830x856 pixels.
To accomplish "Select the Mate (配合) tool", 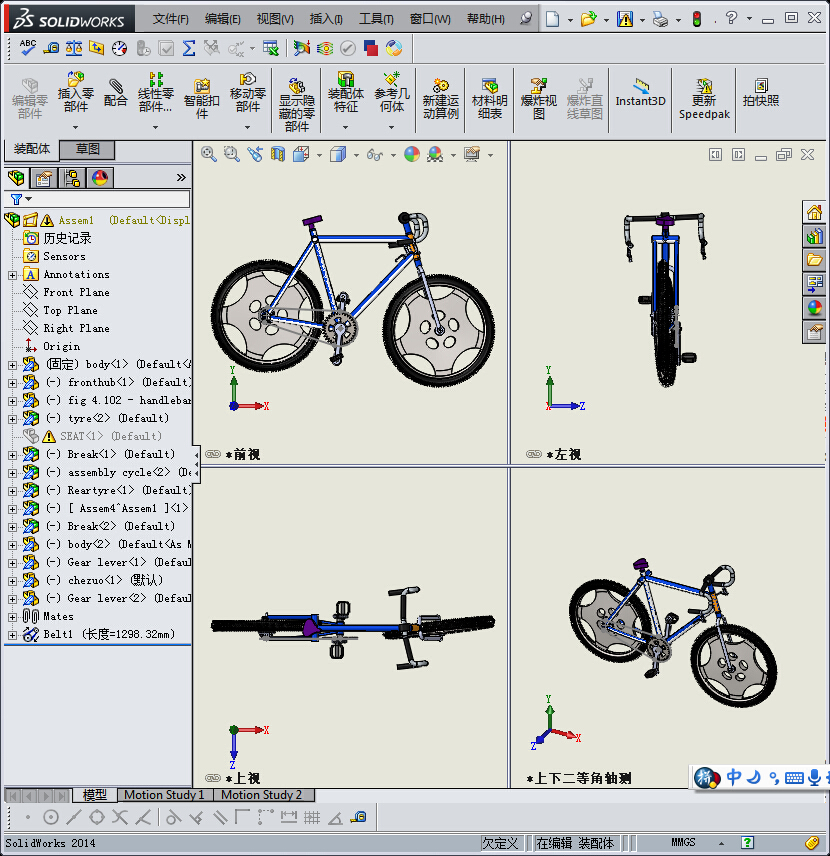I will pyautogui.click(x=116, y=92).
